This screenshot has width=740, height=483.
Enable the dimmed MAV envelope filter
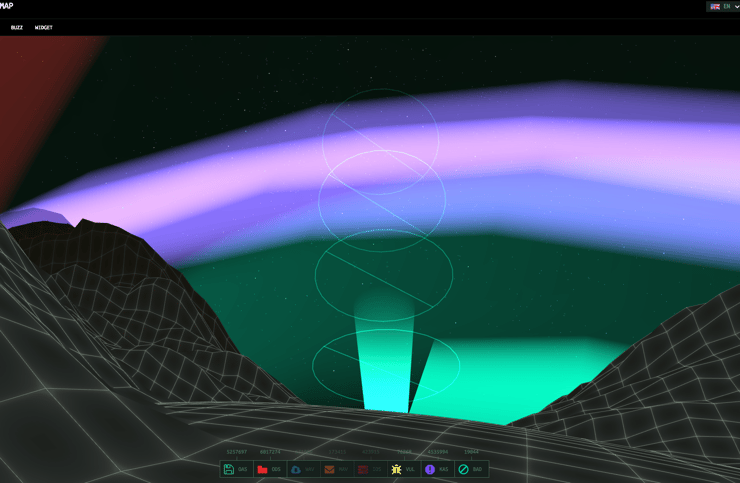tap(337, 469)
